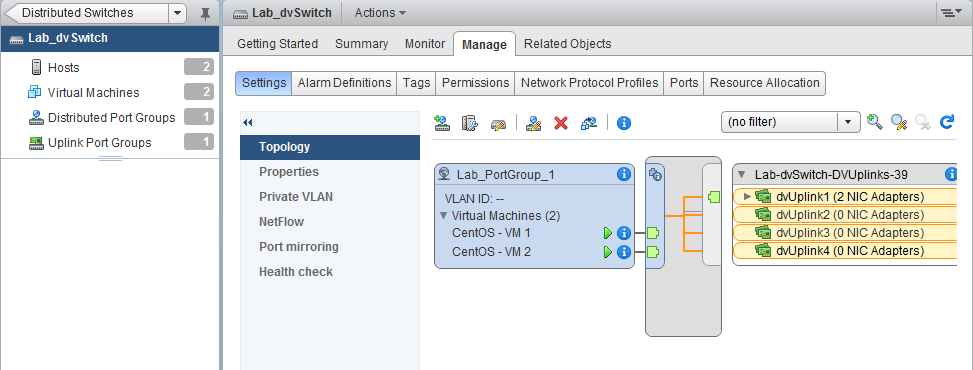Click the red X remove icon
This screenshot has height=370, width=973.
[x=561, y=122]
